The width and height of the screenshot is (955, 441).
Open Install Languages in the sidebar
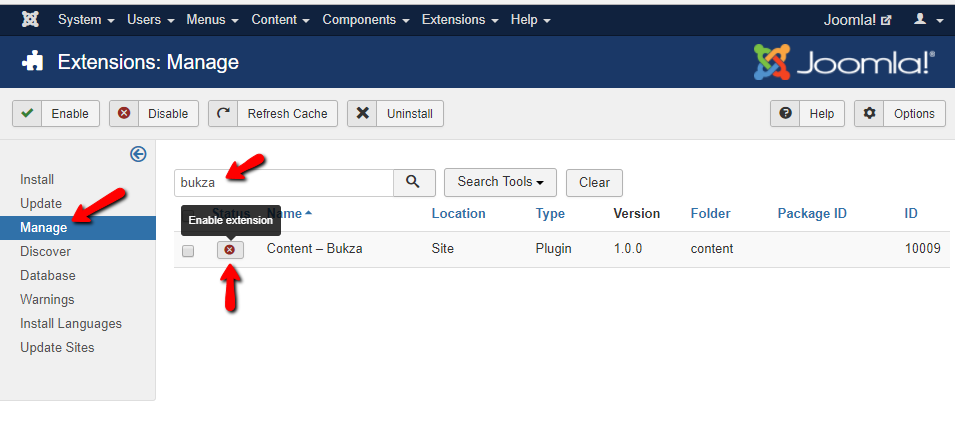71,324
